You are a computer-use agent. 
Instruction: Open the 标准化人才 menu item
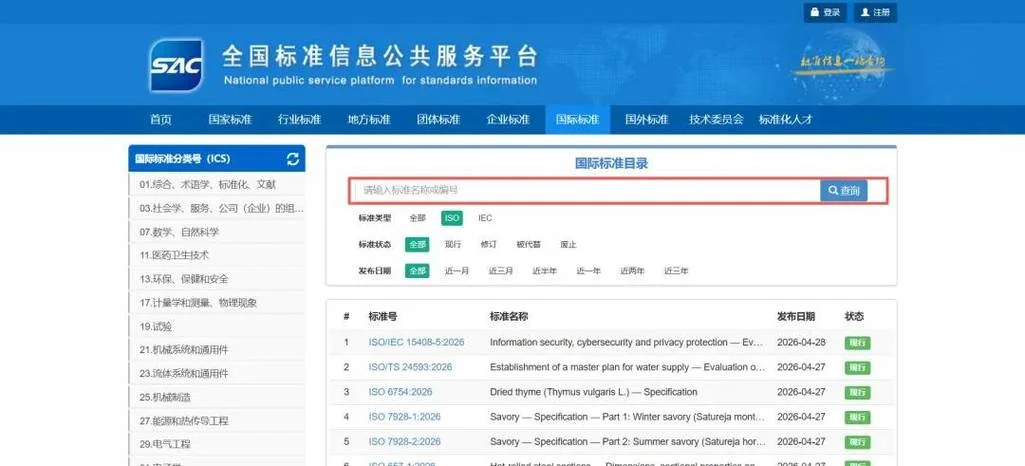[x=785, y=120]
